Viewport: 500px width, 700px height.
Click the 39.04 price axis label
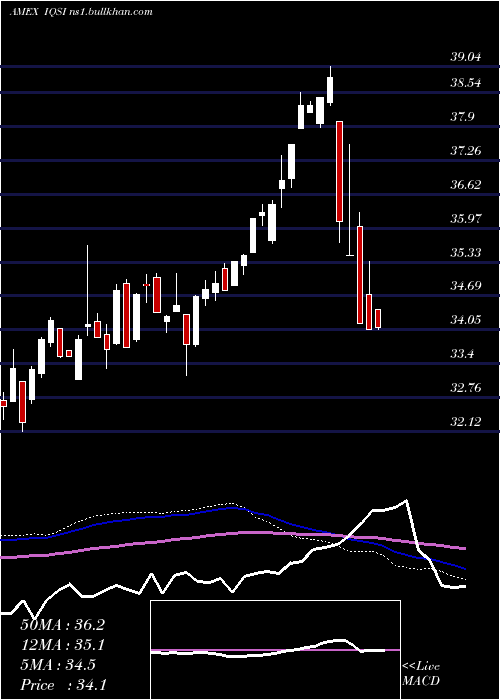tap(466, 57)
